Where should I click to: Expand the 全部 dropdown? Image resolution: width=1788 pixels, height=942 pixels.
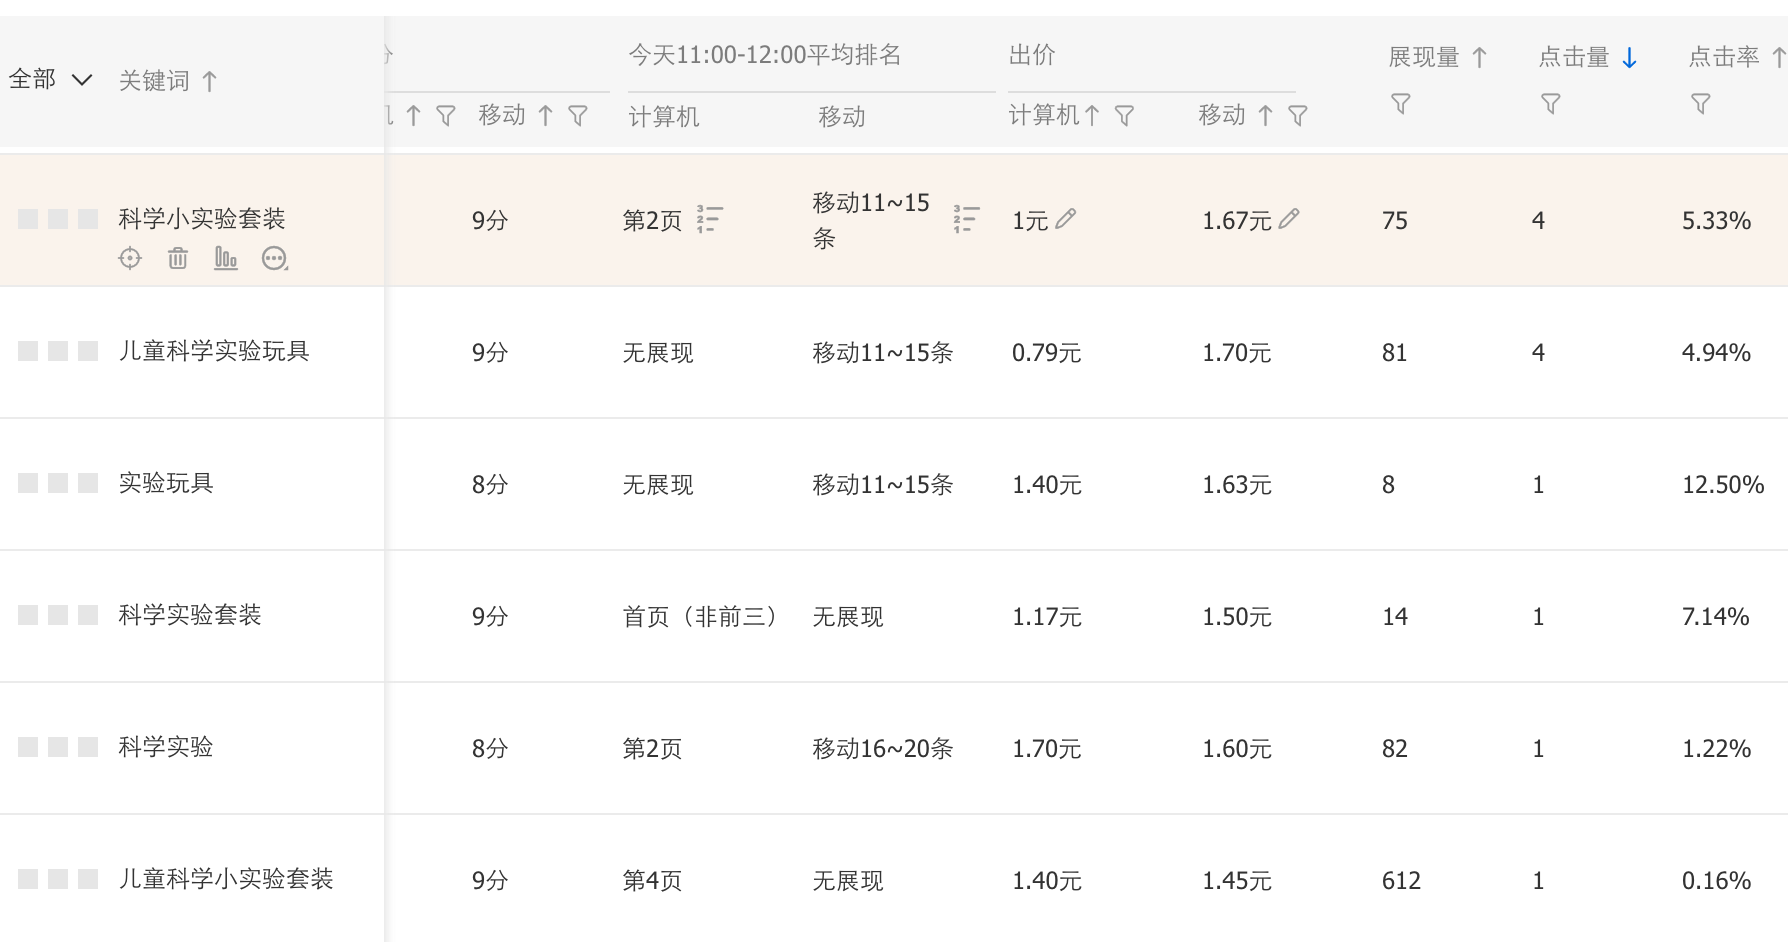[50, 79]
